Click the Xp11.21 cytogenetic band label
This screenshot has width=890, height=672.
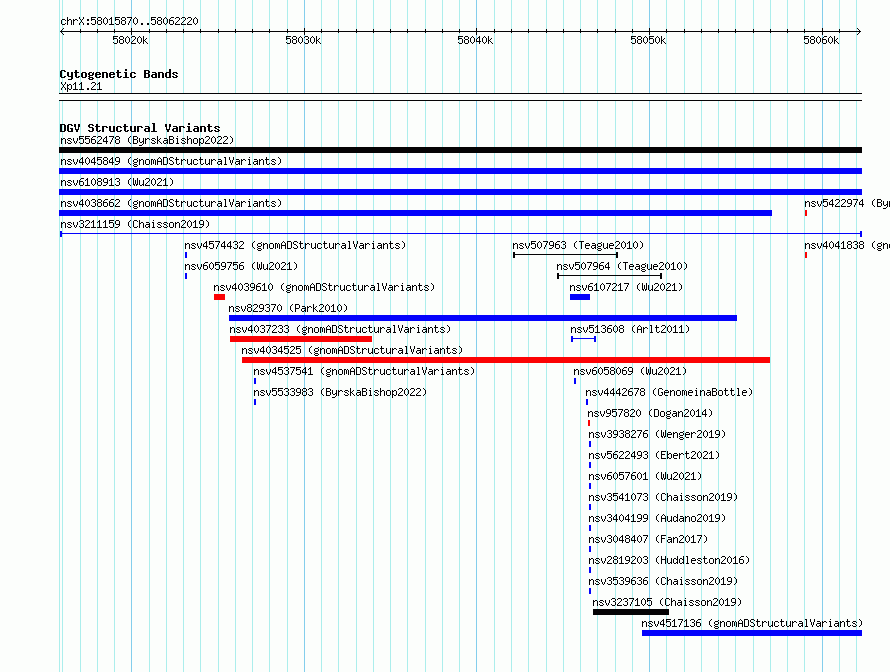pyautogui.click(x=81, y=86)
